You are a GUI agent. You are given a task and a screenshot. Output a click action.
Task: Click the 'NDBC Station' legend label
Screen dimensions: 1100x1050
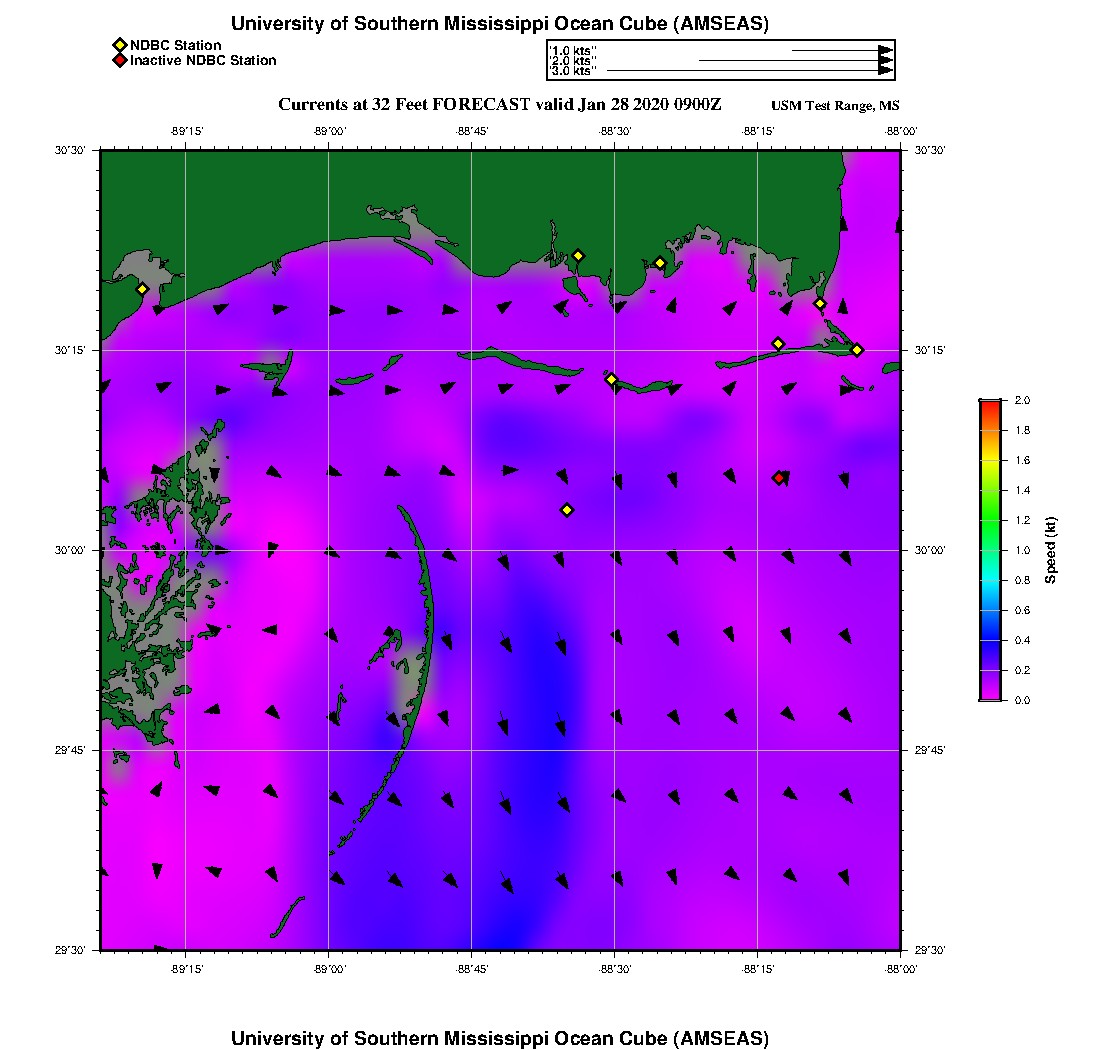176,45
